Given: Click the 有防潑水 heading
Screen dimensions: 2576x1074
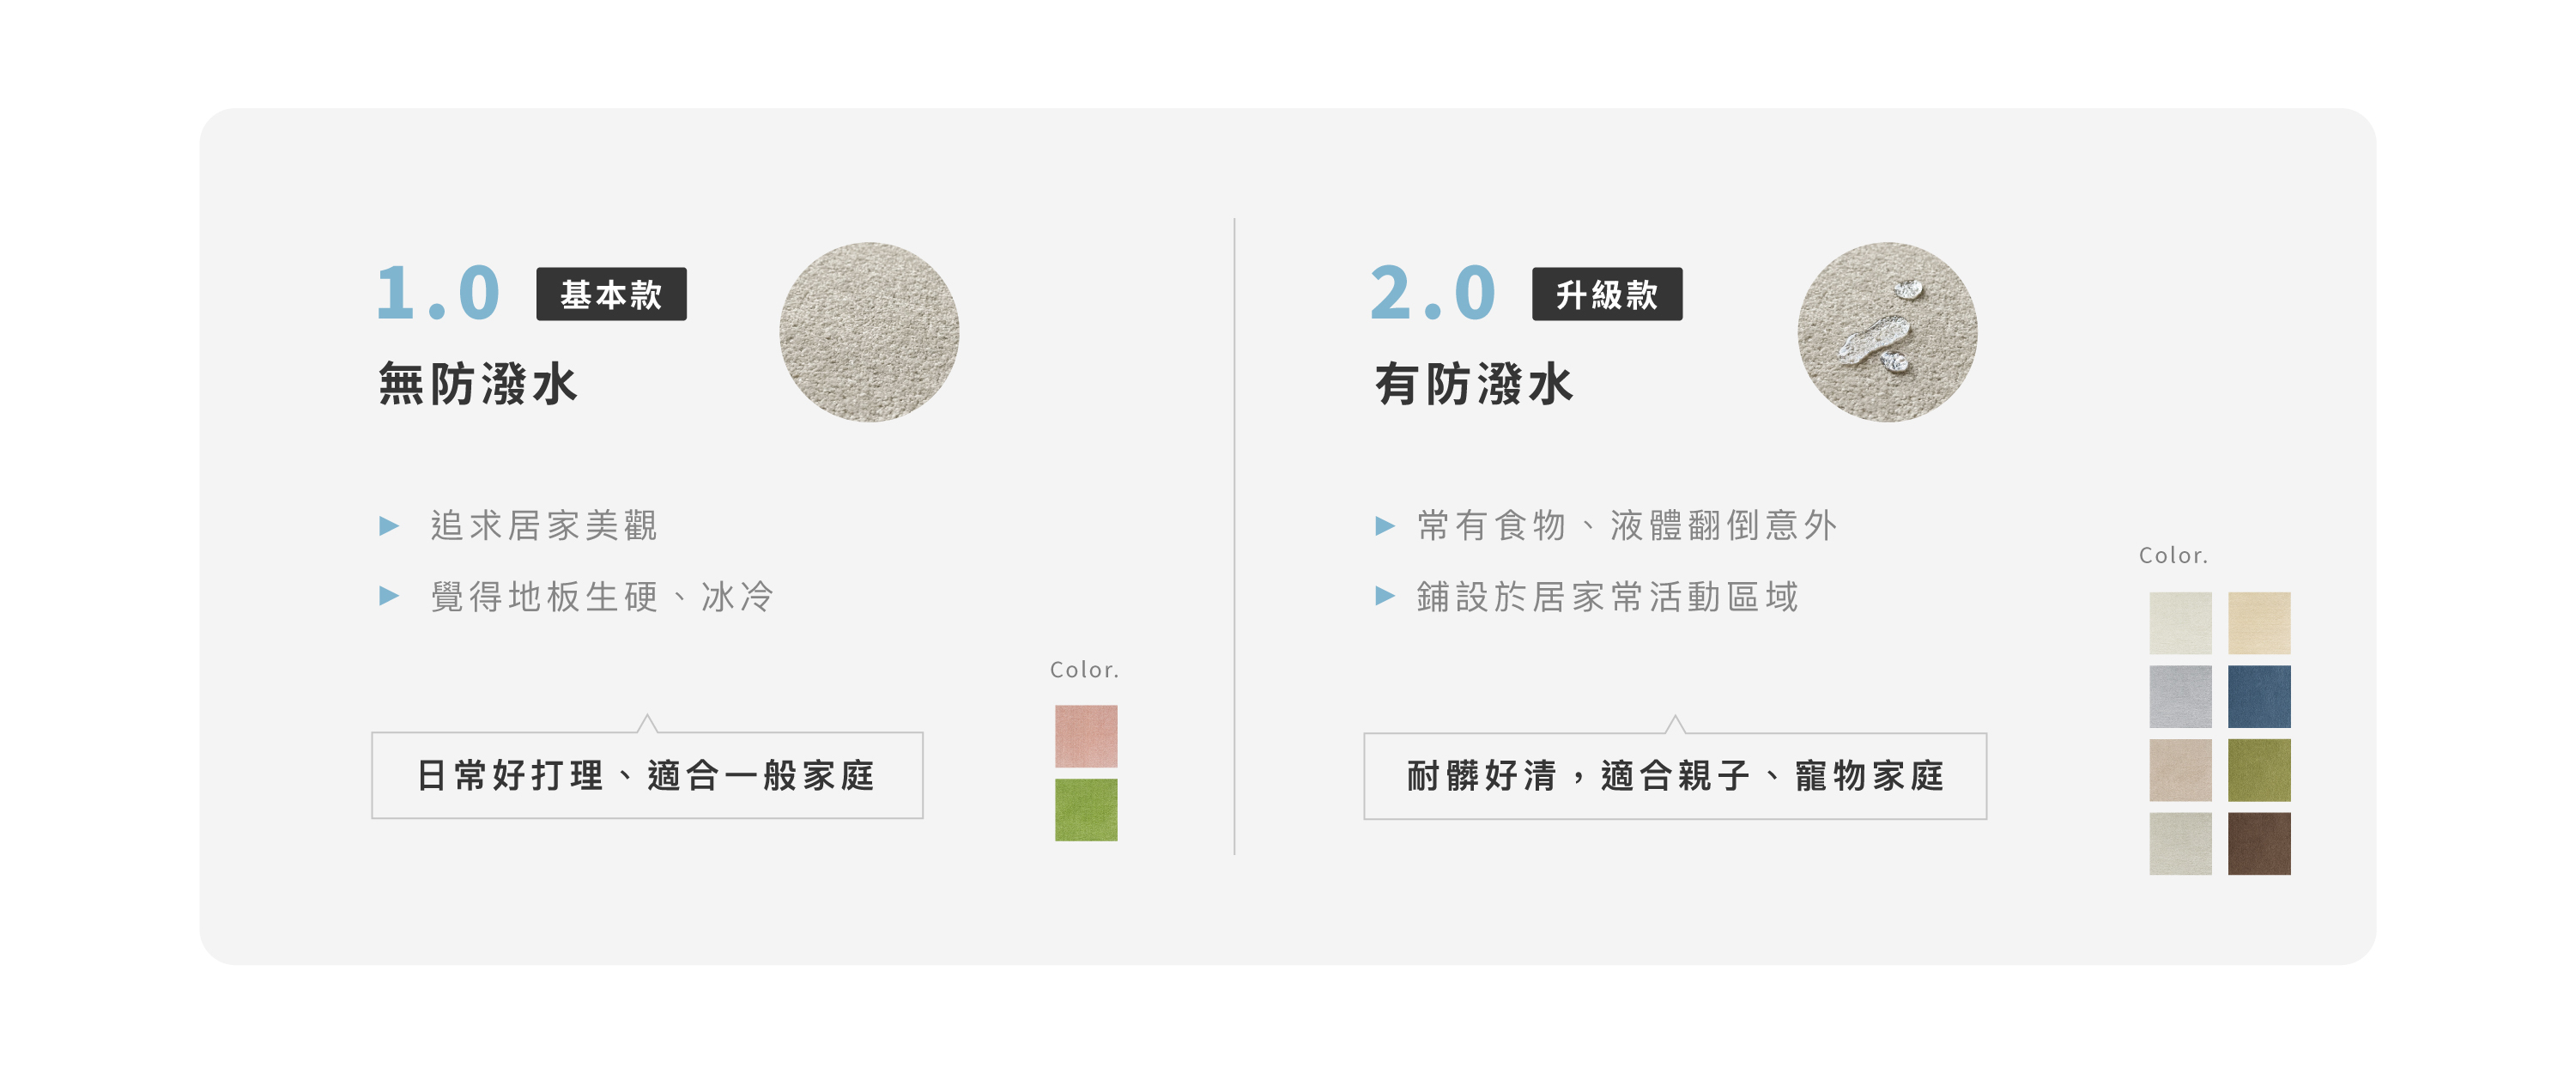Looking at the screenshot, I should [x=1474, y=385].
